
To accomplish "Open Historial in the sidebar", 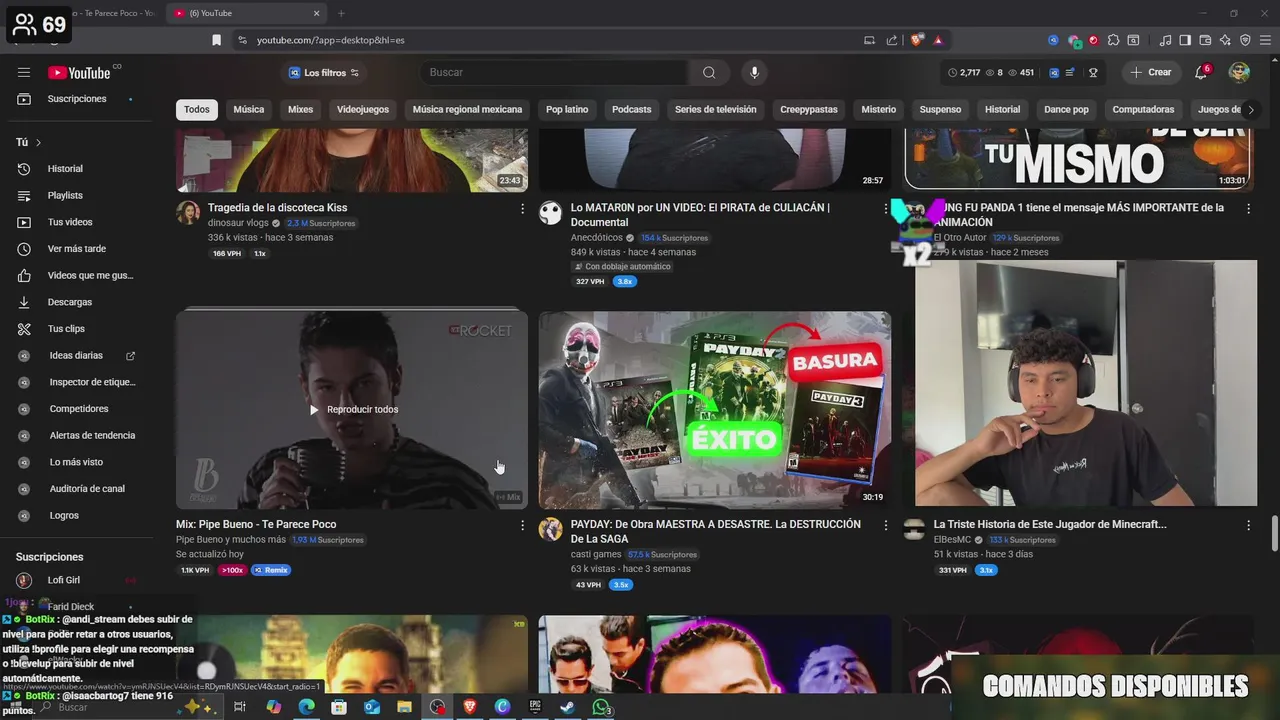I will (x=79, y=169).
